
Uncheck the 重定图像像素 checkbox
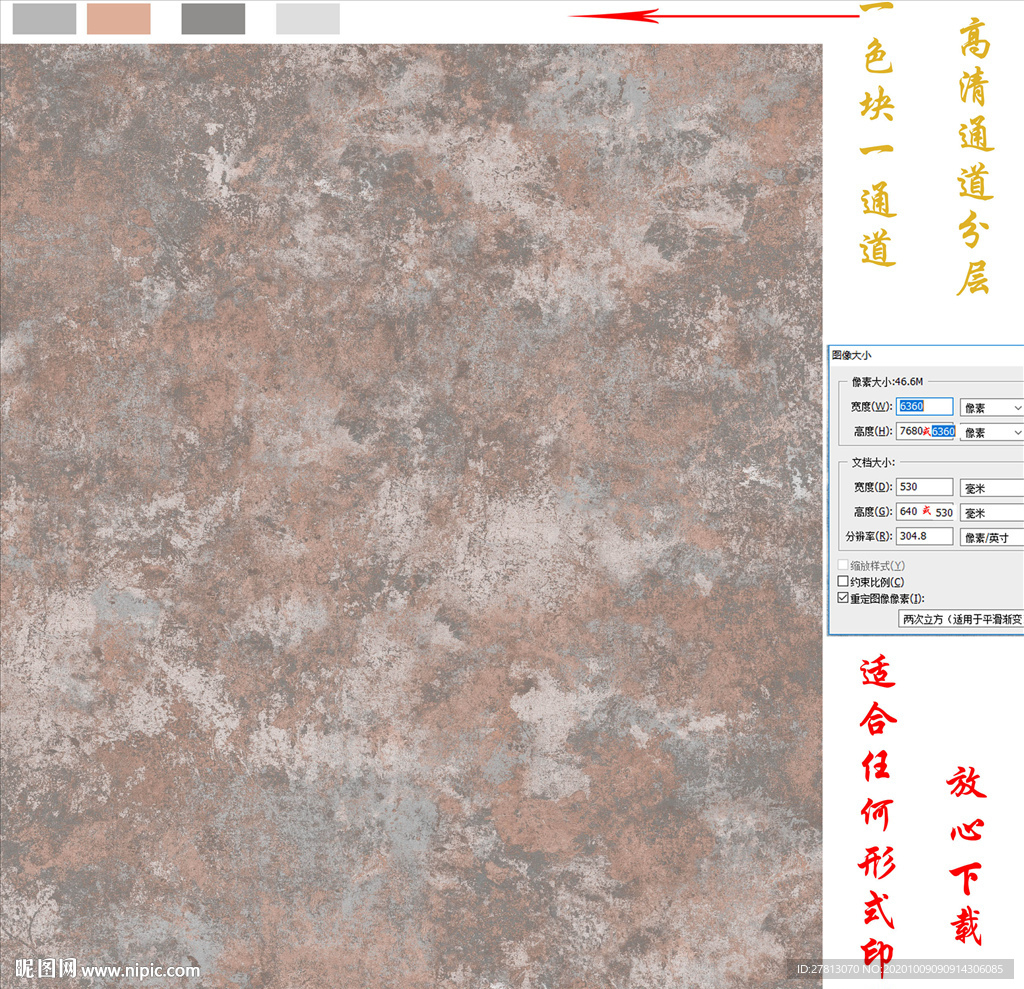pyautogui.click(x=843, y=598)
